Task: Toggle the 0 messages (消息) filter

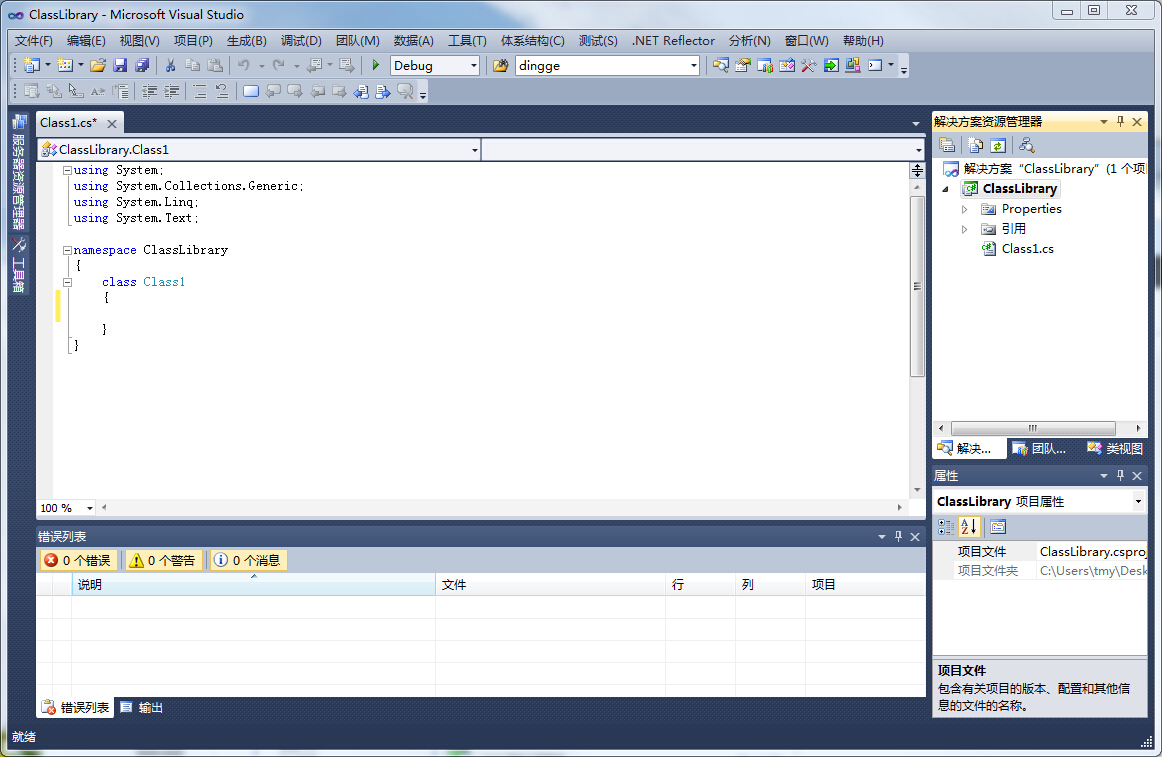Action: [x=248, y=561]
